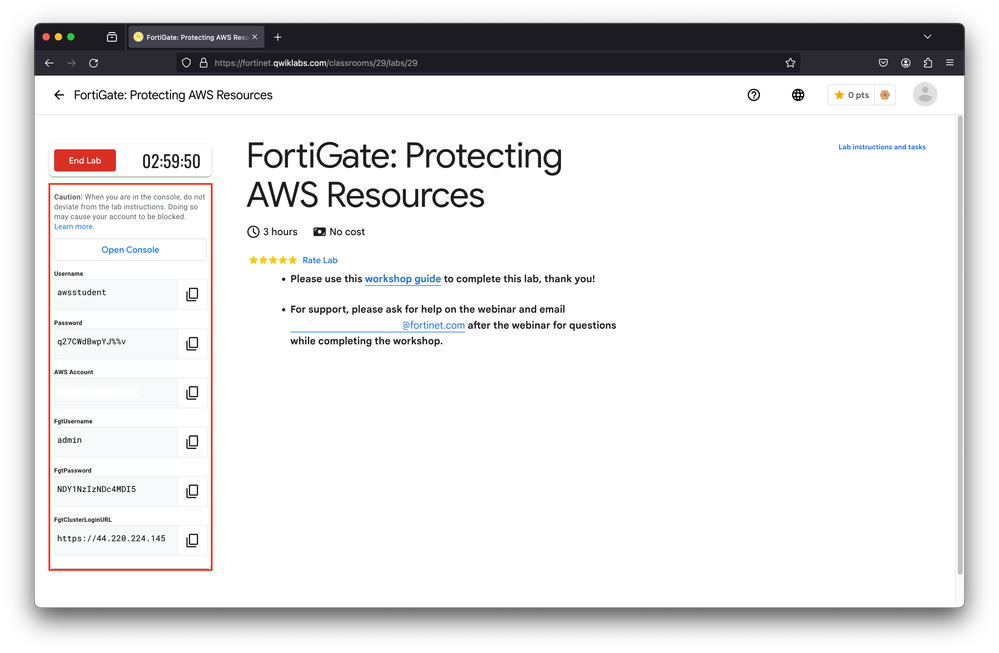Copy the FgtPassword value

pos(192,491)
